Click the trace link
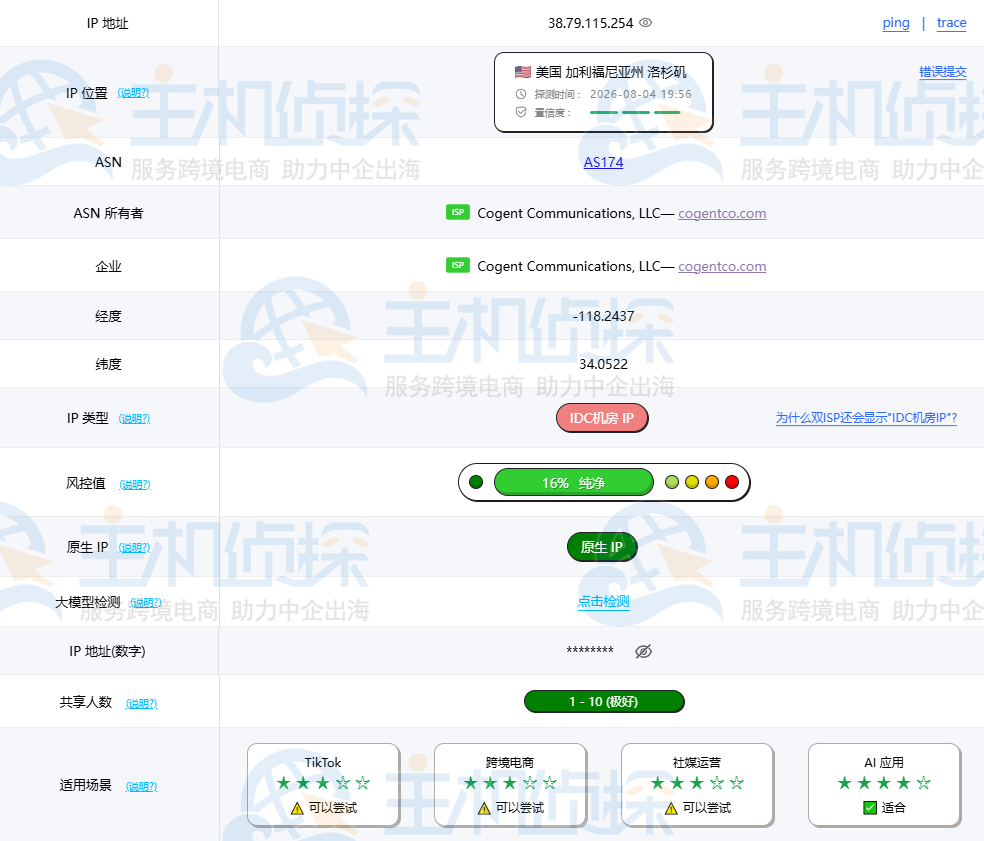The height and width of the screenshot is (841, 984). (x=951, y=23)
